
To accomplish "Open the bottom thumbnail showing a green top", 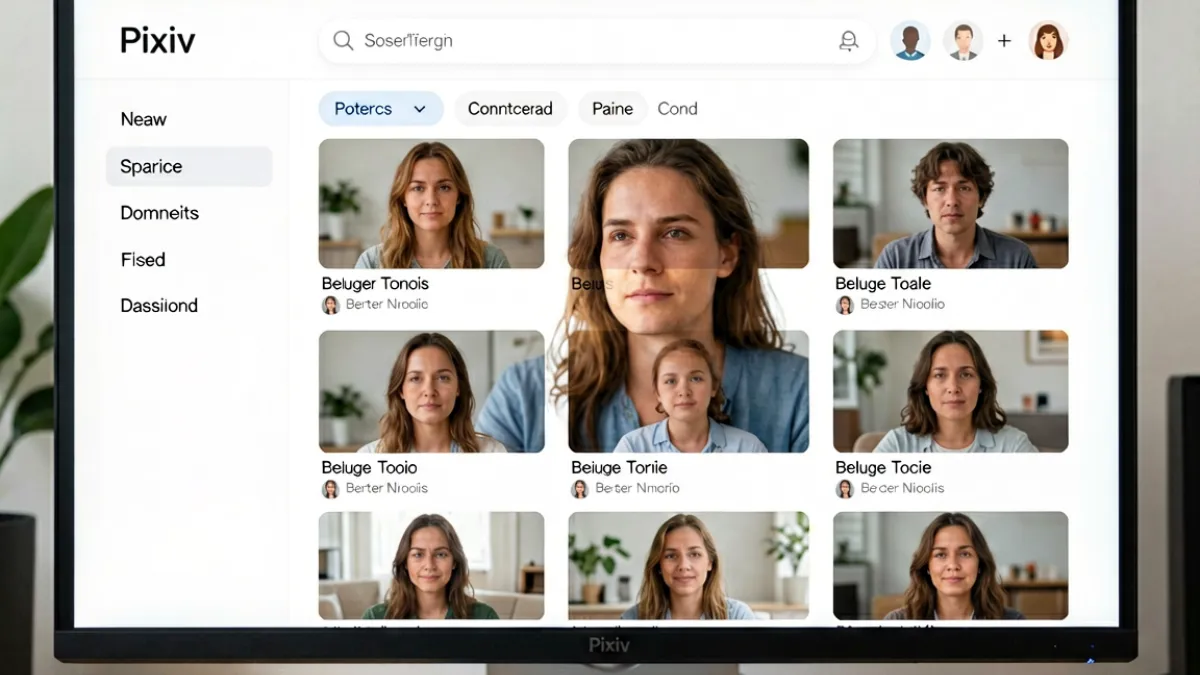I will click(431, 566).
